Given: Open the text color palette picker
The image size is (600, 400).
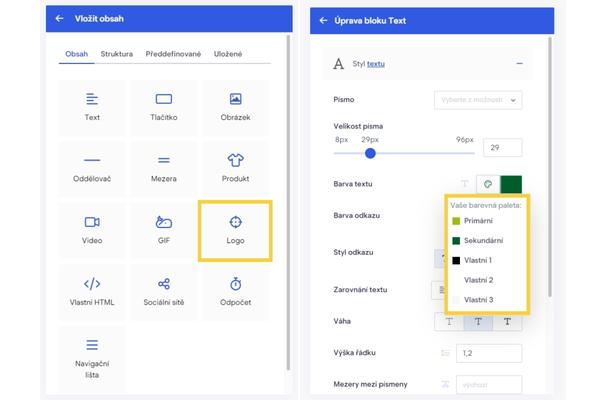Looking at the screenshot, I should [x=488, y=184].
